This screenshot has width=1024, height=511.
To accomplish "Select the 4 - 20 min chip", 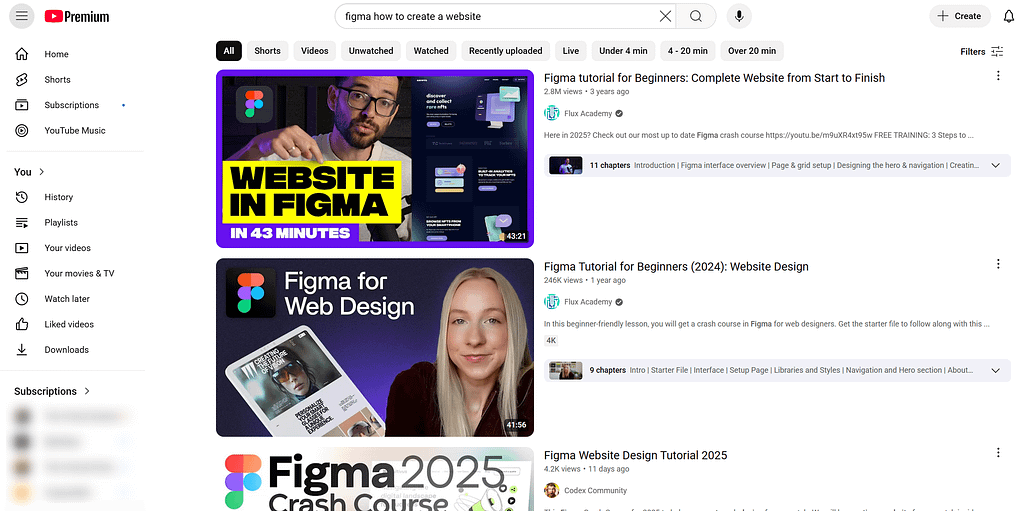I will coord(688,51).
